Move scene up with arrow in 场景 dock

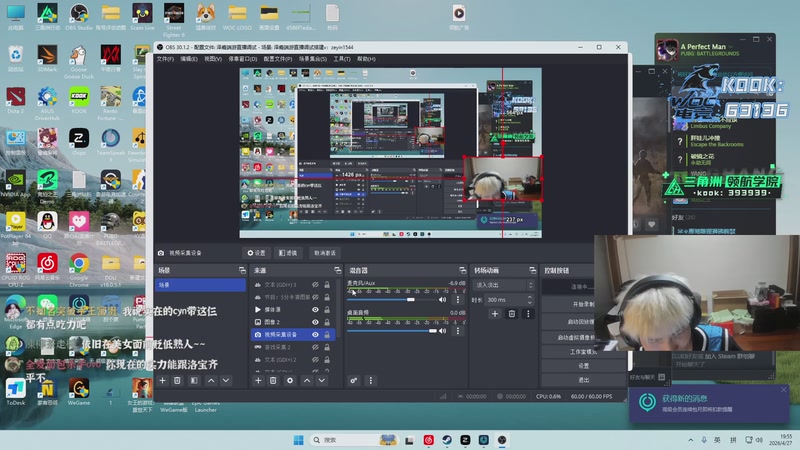click(x=211, y=381)
